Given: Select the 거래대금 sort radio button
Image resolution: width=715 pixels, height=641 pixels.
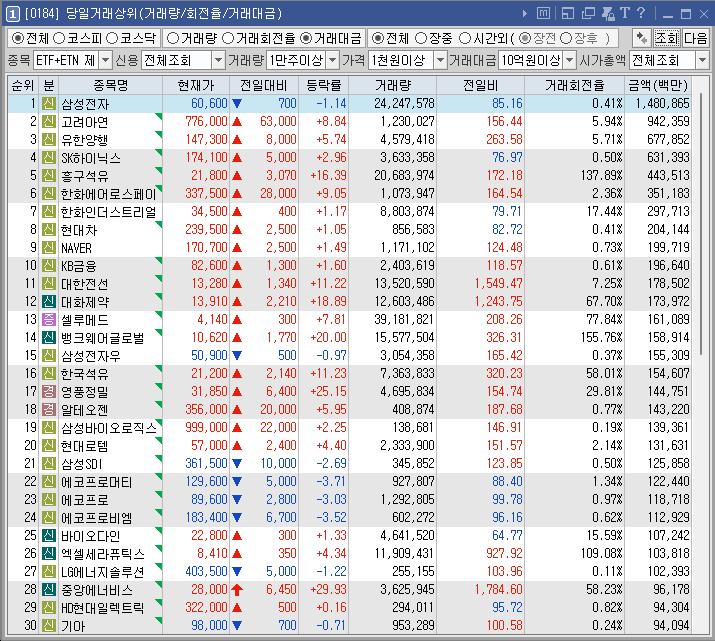Looking at the screenshot, I should click(306, 38).
